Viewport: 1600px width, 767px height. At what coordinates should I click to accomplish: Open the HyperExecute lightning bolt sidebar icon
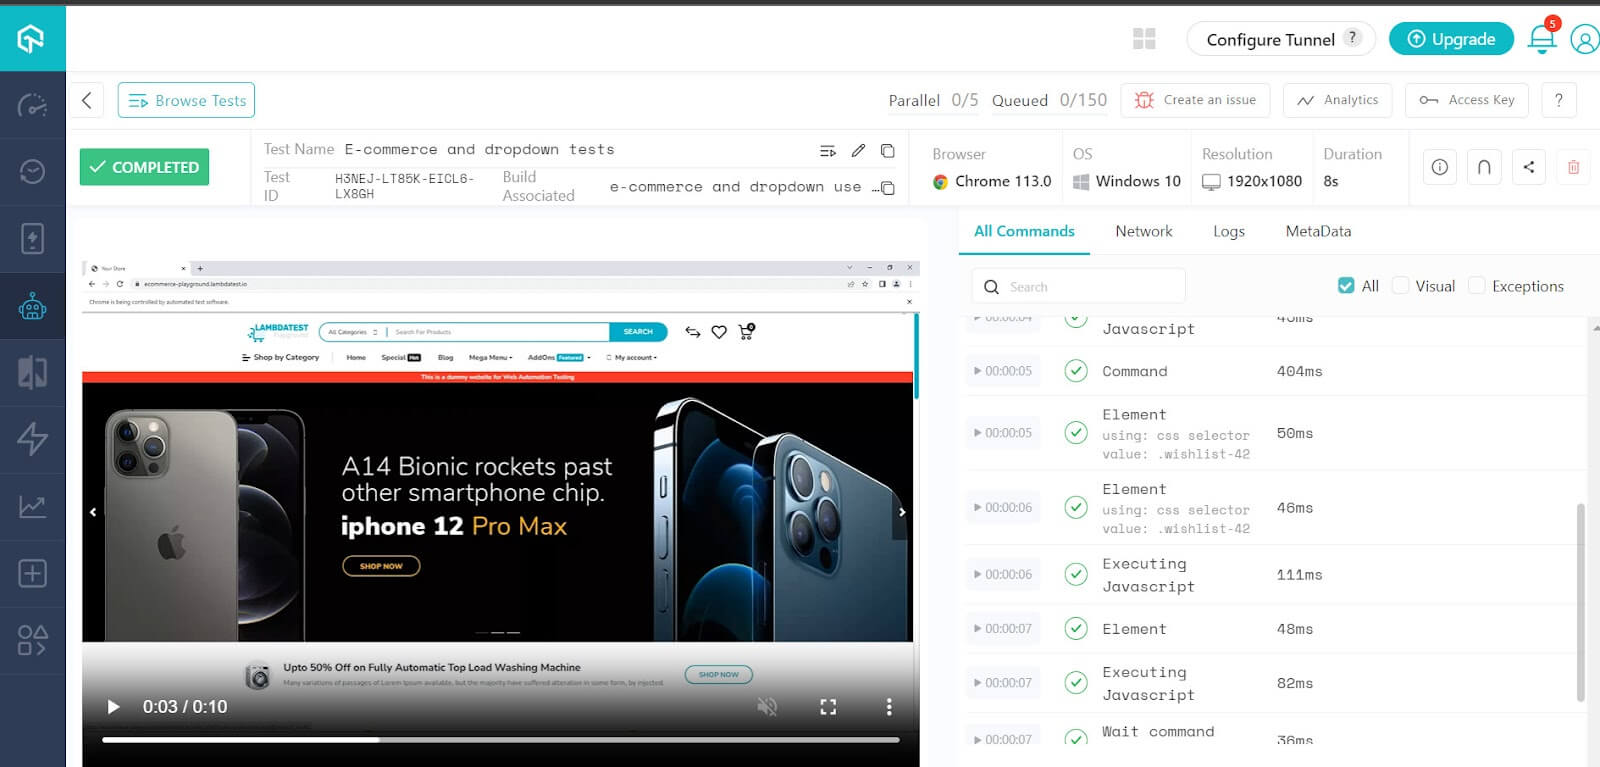pos(32,439)
